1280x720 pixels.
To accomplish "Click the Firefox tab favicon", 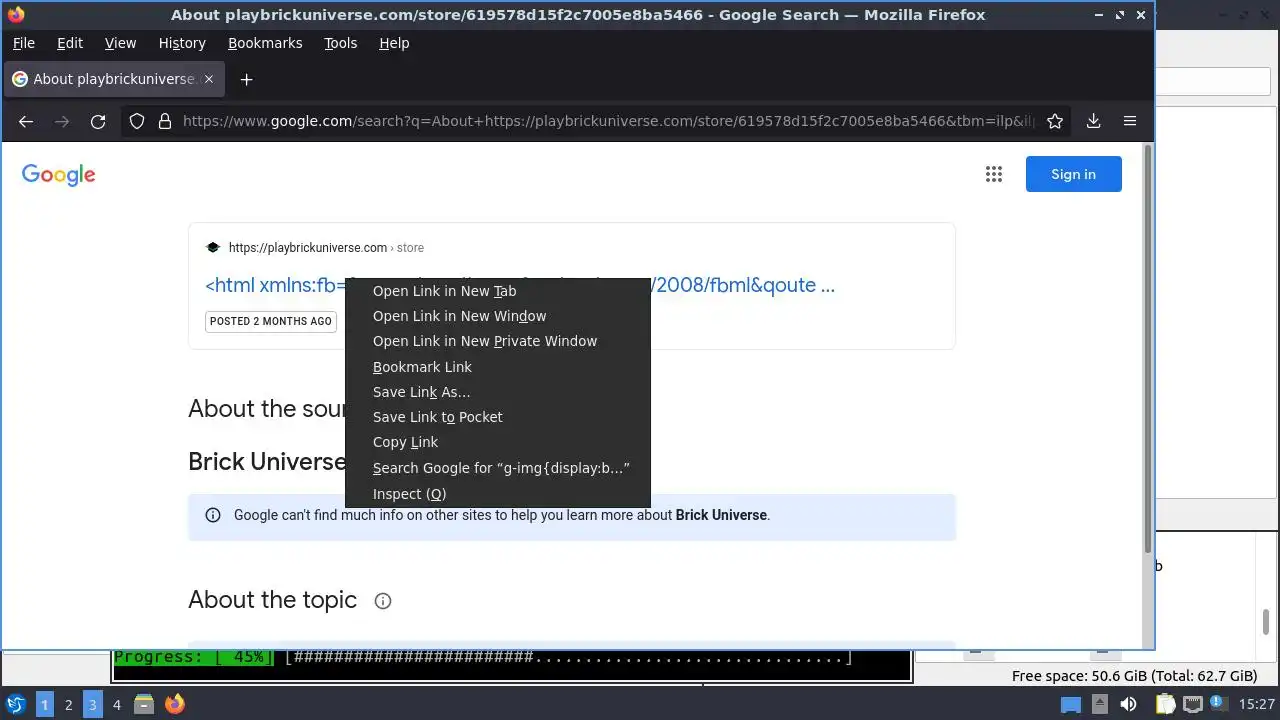I will (19, 79).
